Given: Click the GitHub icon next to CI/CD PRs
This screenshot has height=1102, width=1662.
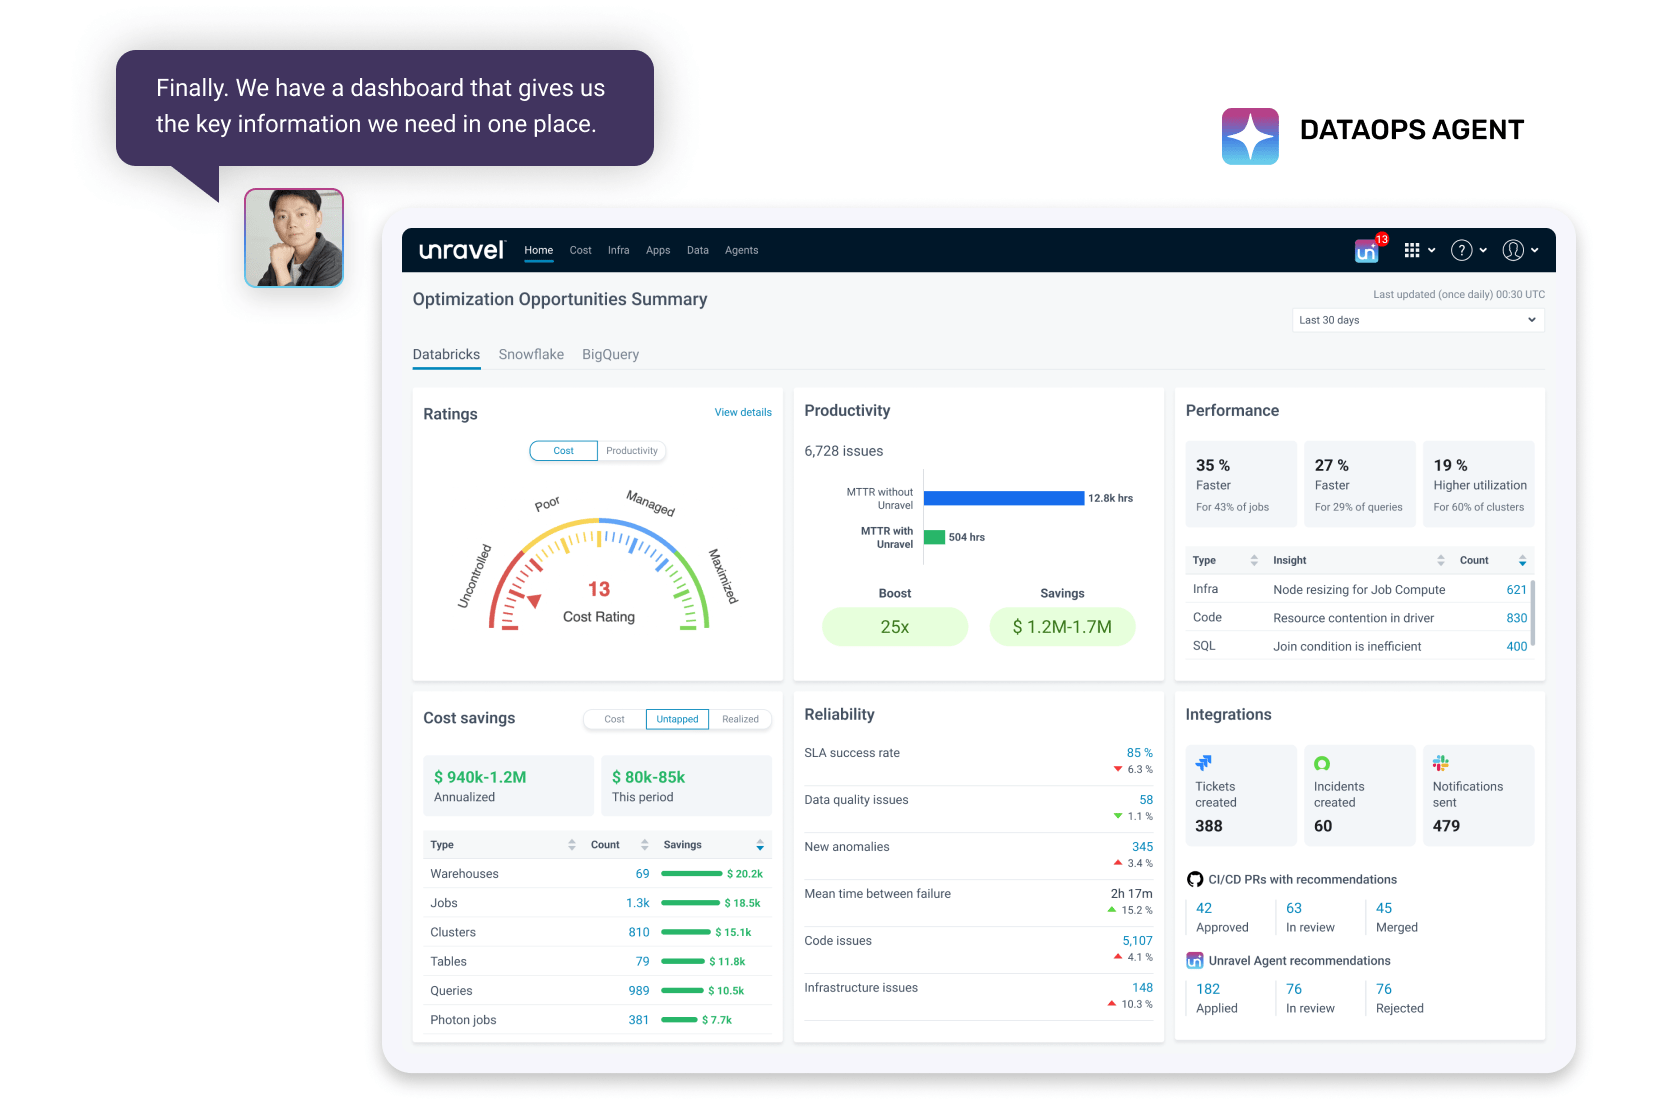Looking at the screenshot, I should point(1195,879).
